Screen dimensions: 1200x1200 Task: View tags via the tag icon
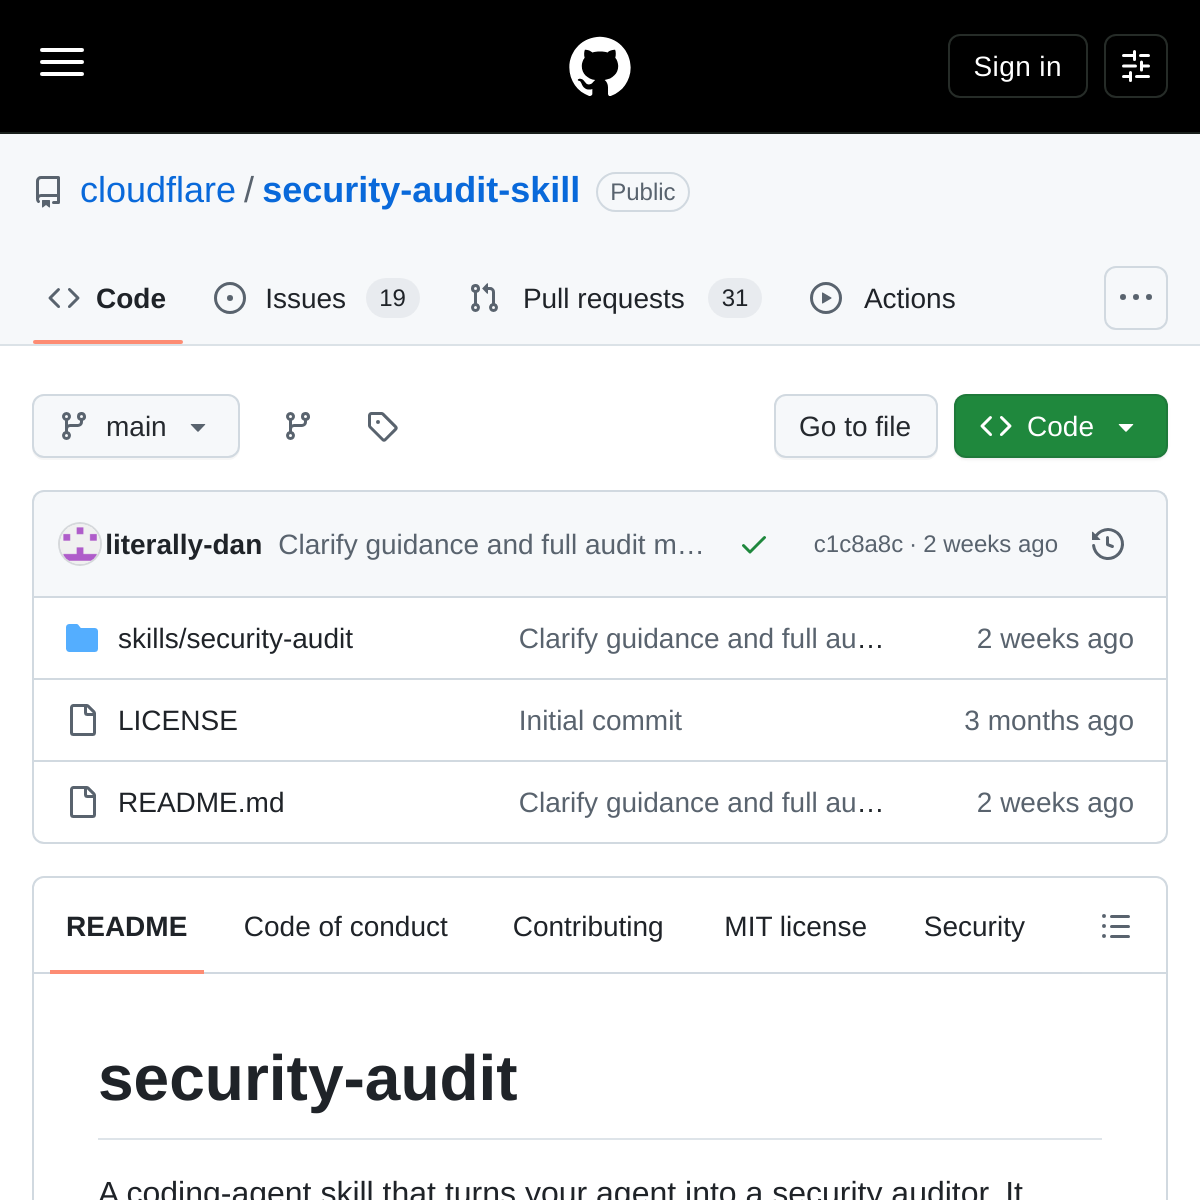[x=382, y=426]
